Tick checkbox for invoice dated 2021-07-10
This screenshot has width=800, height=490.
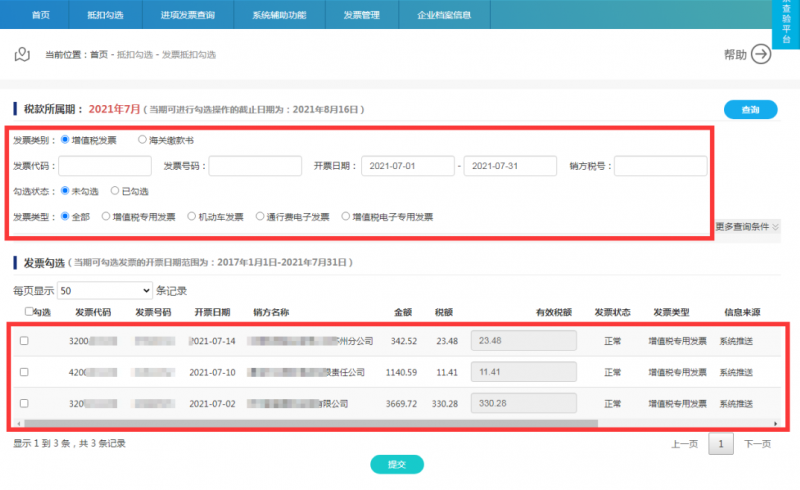click(x=25, y=372)
